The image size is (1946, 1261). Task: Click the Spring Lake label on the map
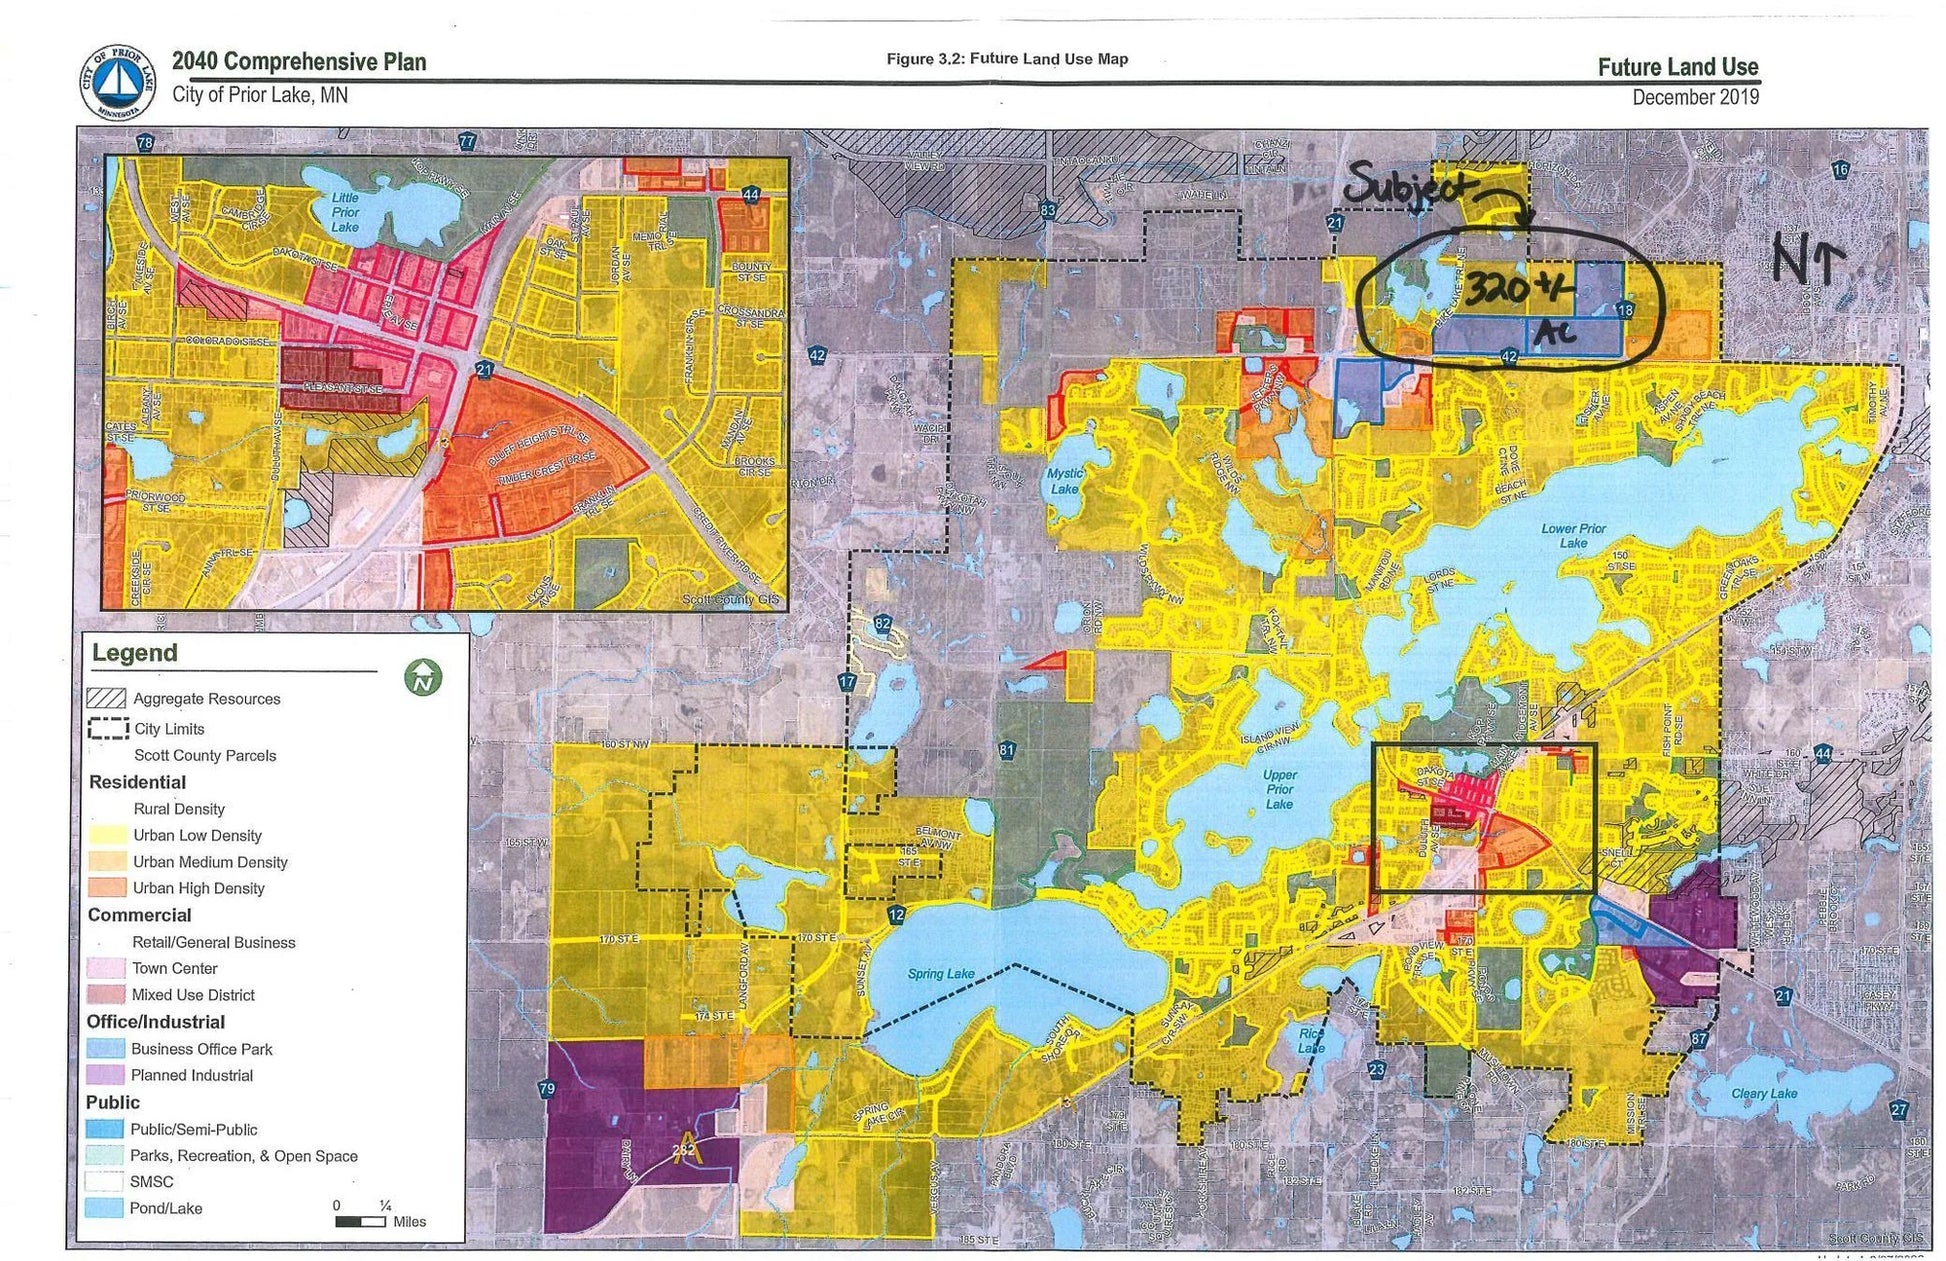coord(941,974)
